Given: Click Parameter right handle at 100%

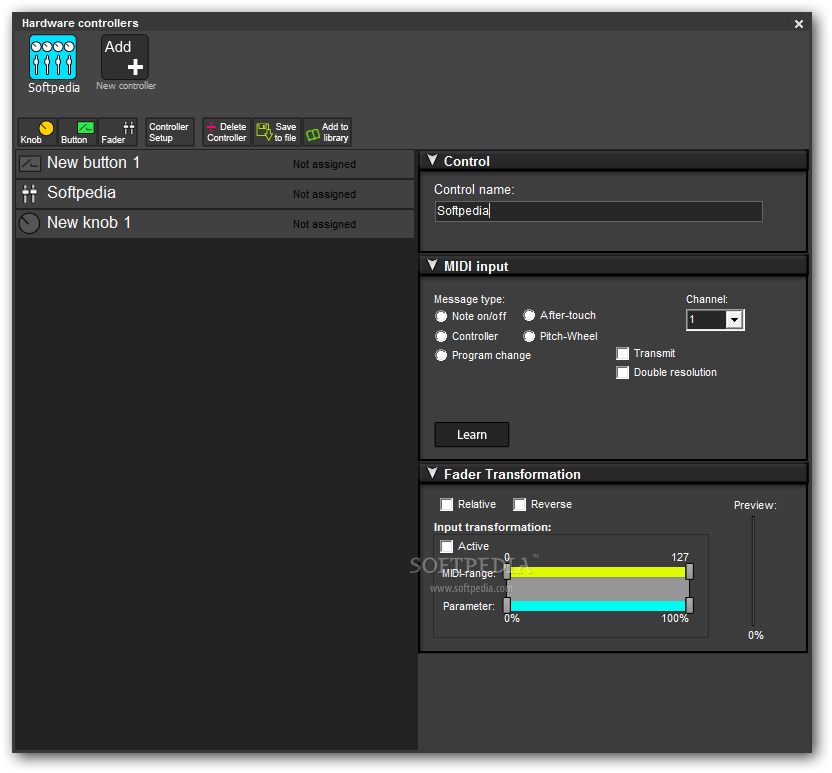Looking at the screenshot, I should point(689,605).
